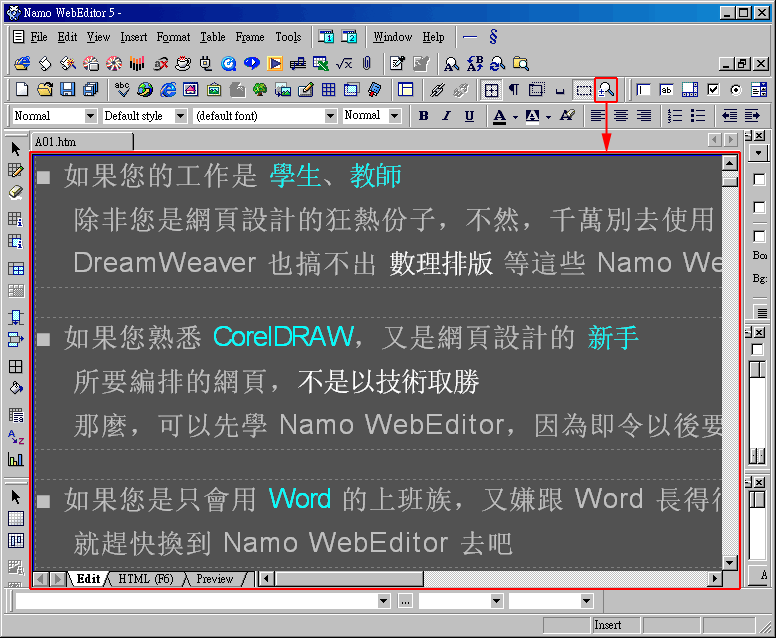Image resolution: width=776 pixels, height=638 pixels.
Task: Click the form radio button icon in toolbar
Action: point(736,90)
